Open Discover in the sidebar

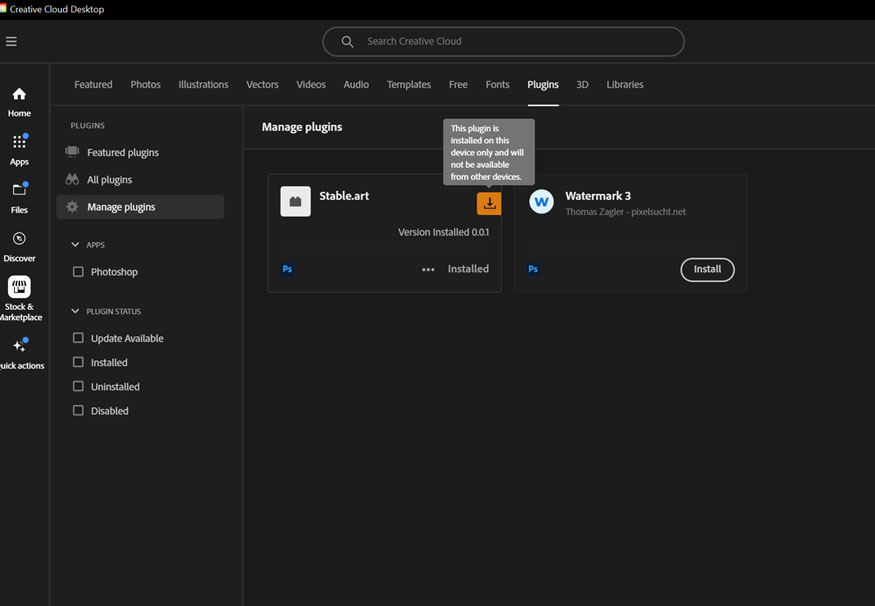(x=19, y=245)
